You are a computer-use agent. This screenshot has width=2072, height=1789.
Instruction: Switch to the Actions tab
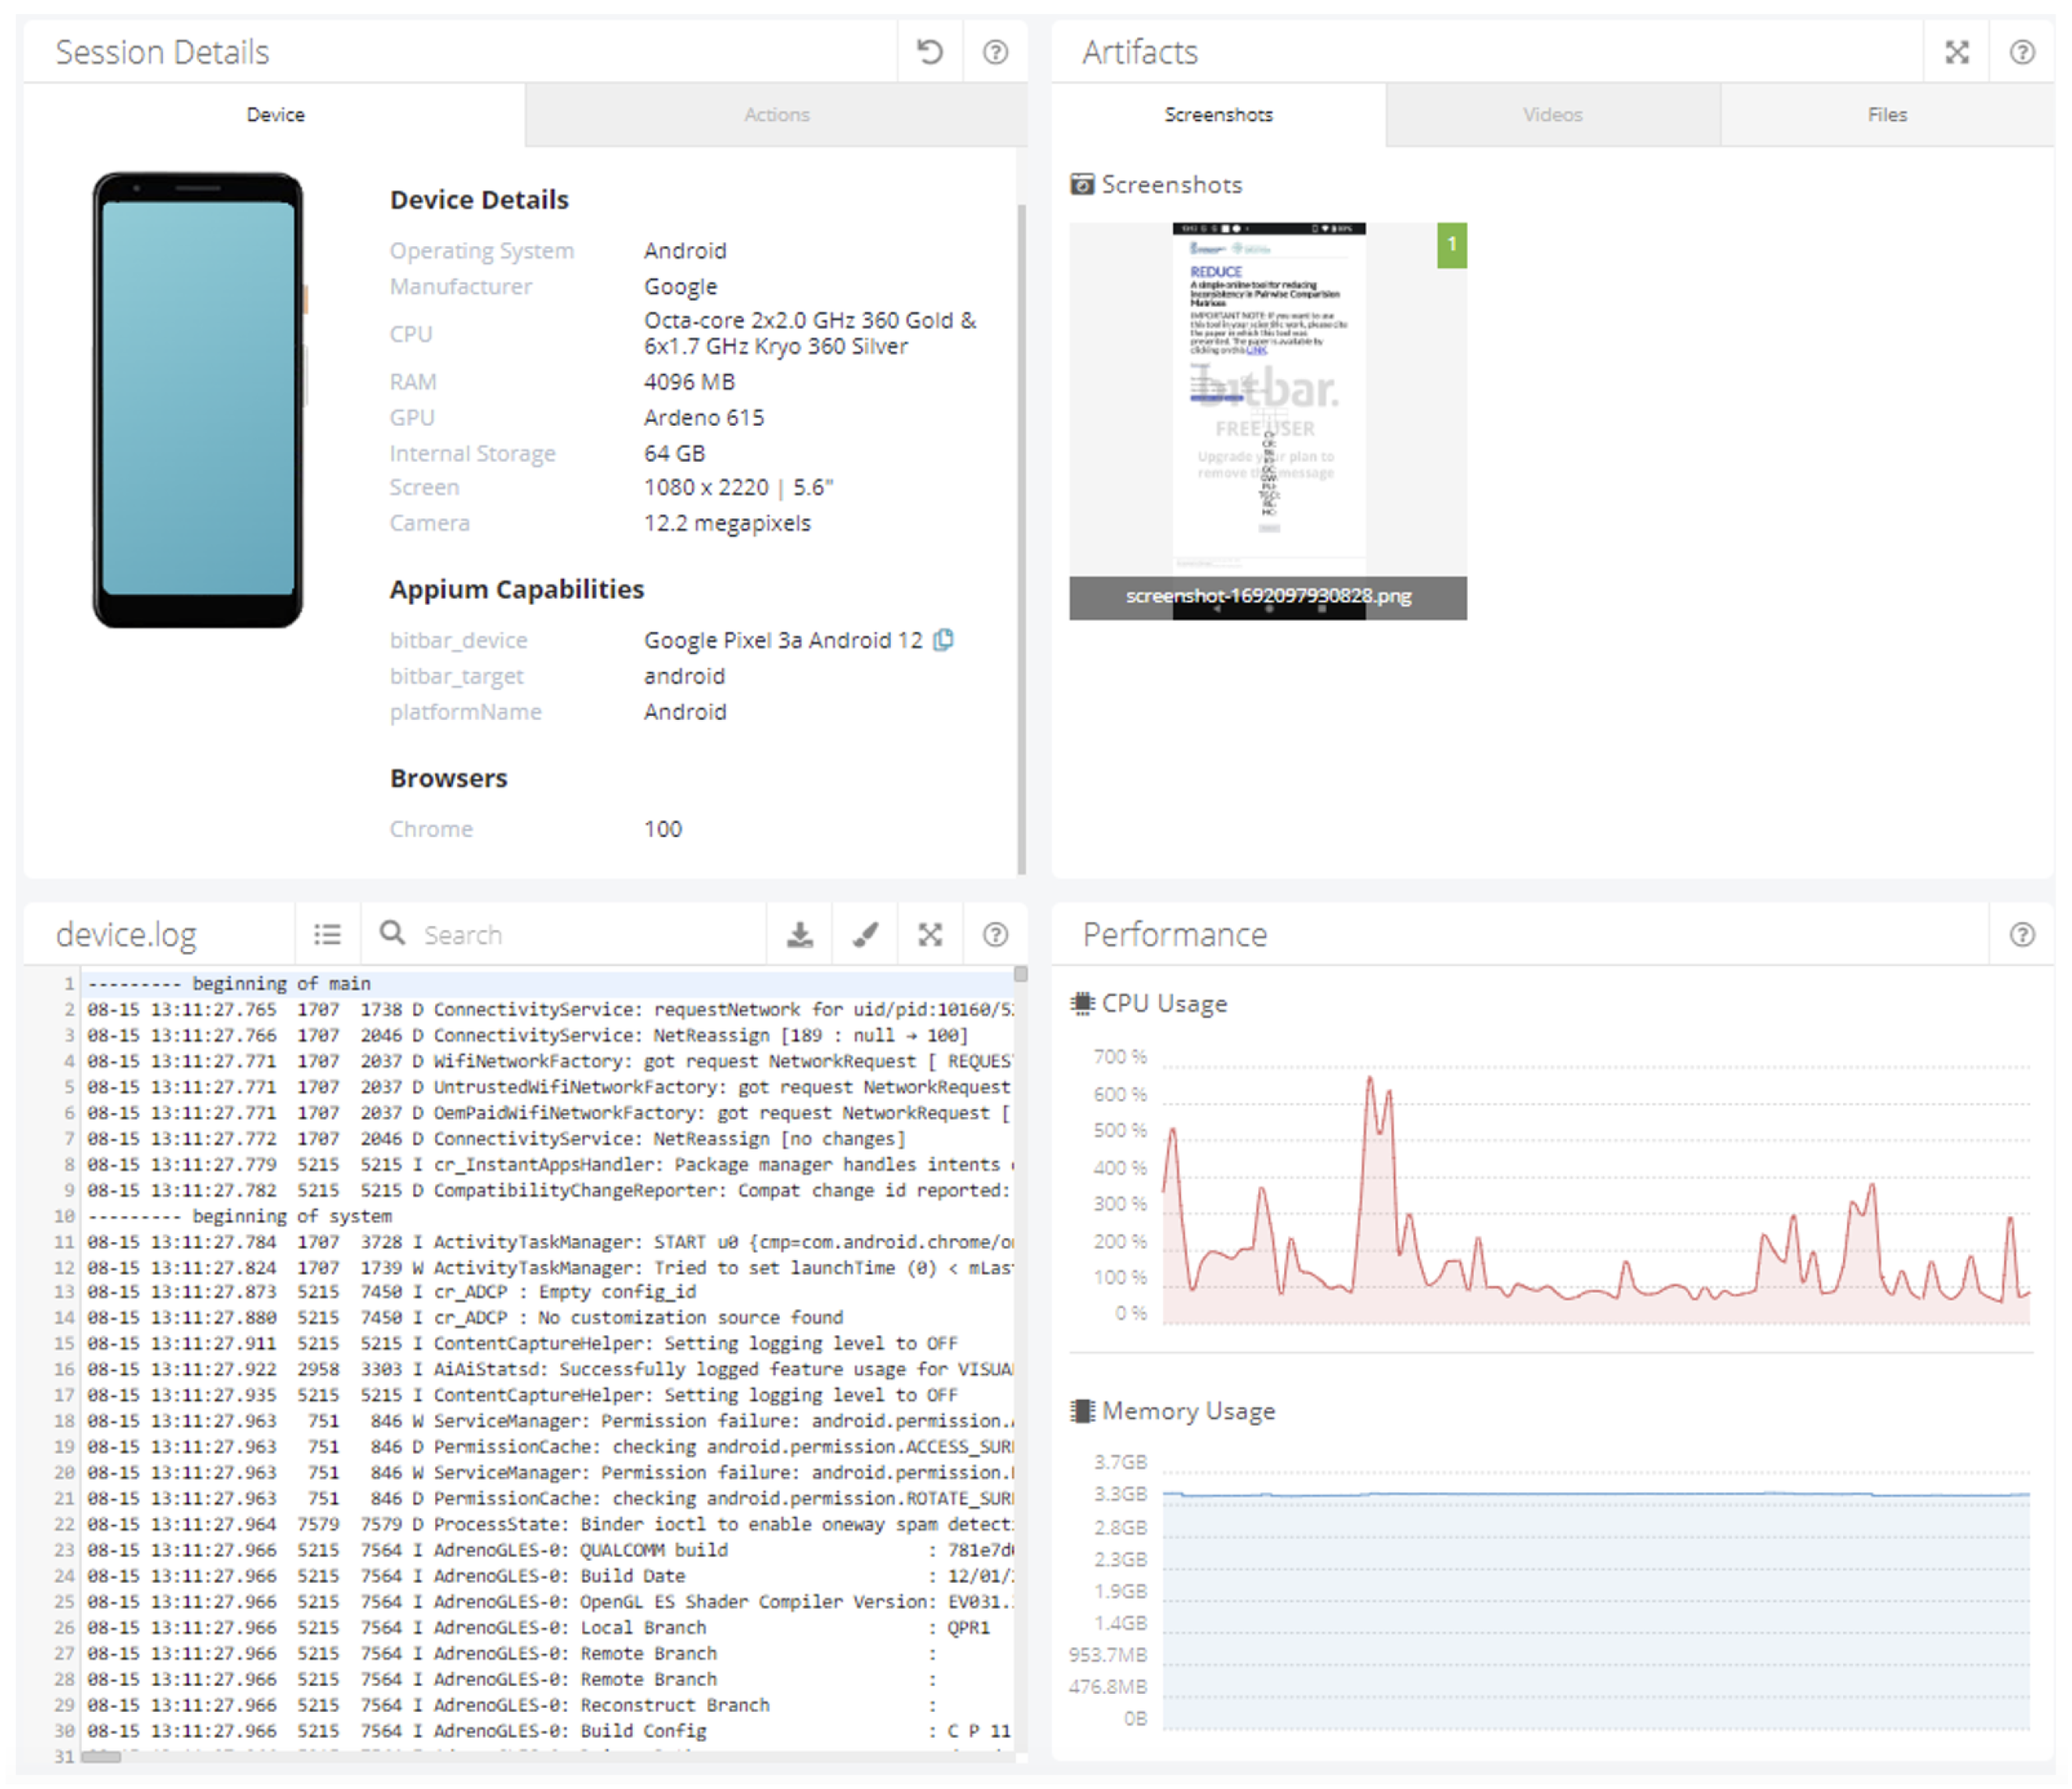[777, 115]
